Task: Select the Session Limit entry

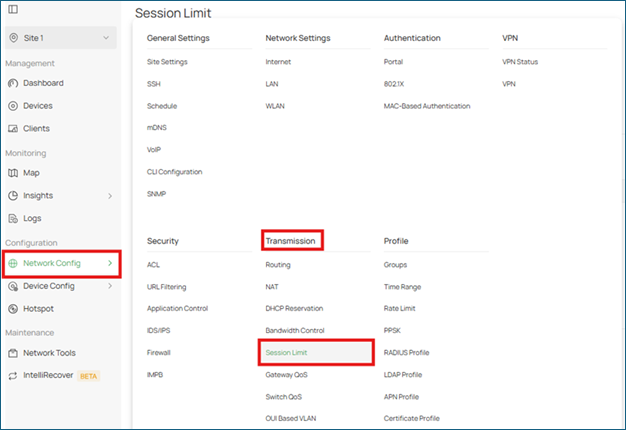Action: pyautogui.click(x=316, y=353)
